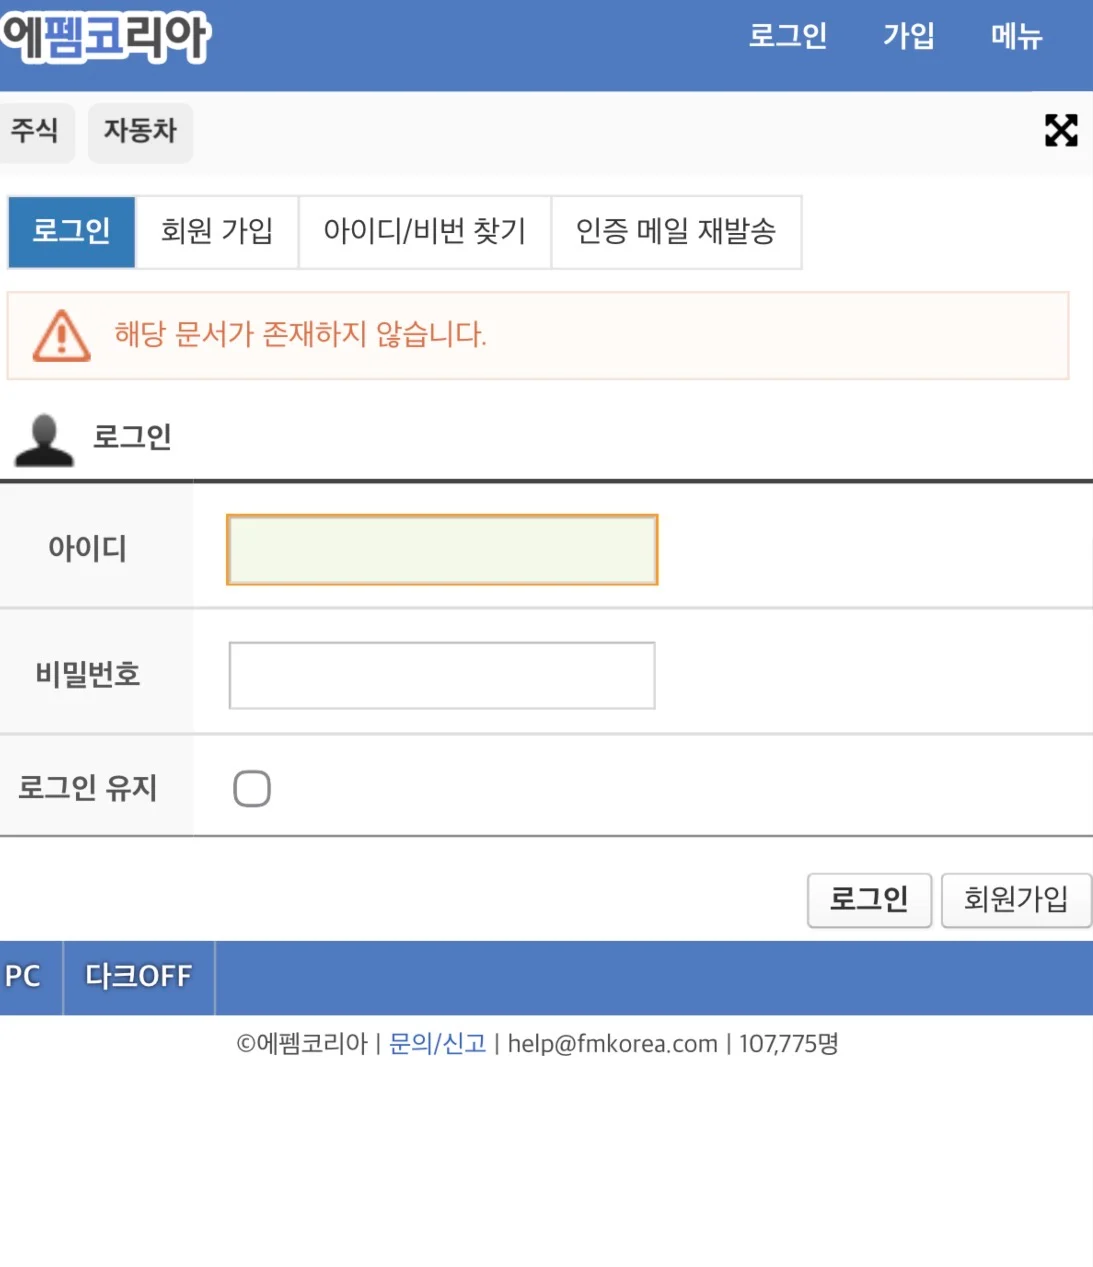Image resolution: width=1093 pixels, height=1267 pixels.
Task: Focus the 아이디 input field
Action: tap(442, 550)
